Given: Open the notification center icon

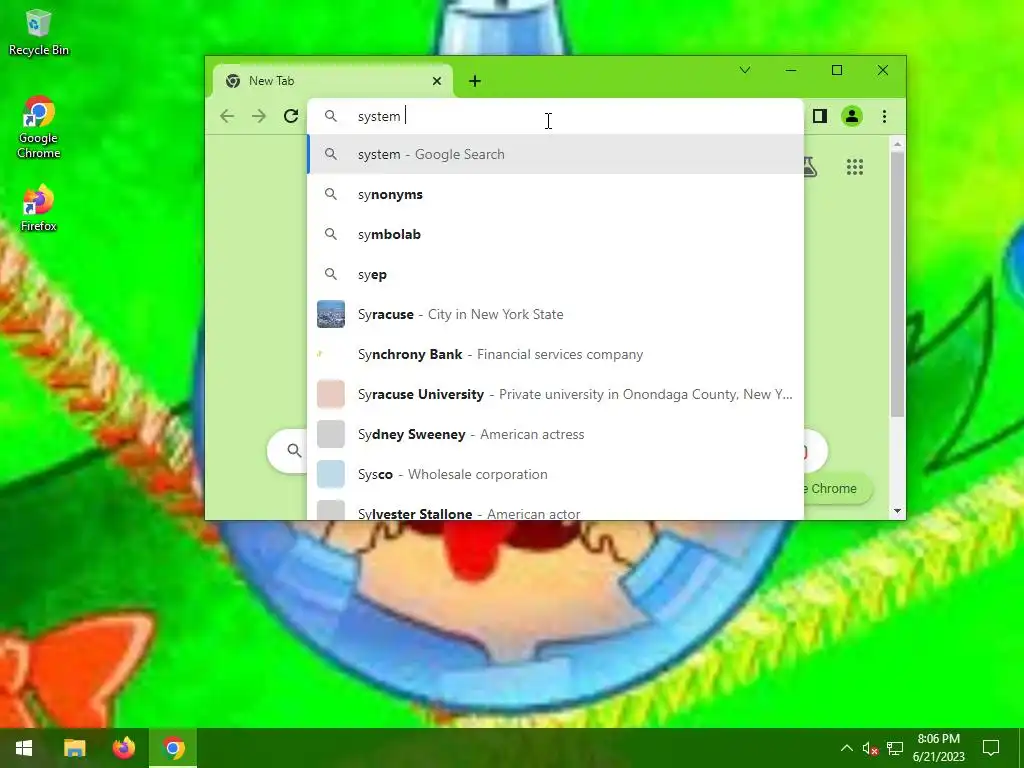Looking at the screenshot, I should pyautogui.click(x=991, y=748).
